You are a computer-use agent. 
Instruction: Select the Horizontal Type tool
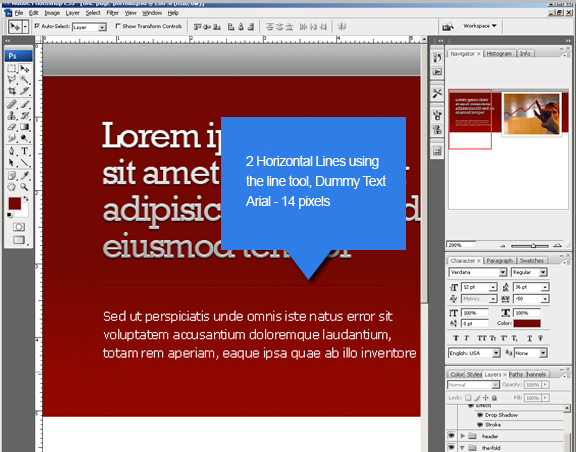[25, 151]
